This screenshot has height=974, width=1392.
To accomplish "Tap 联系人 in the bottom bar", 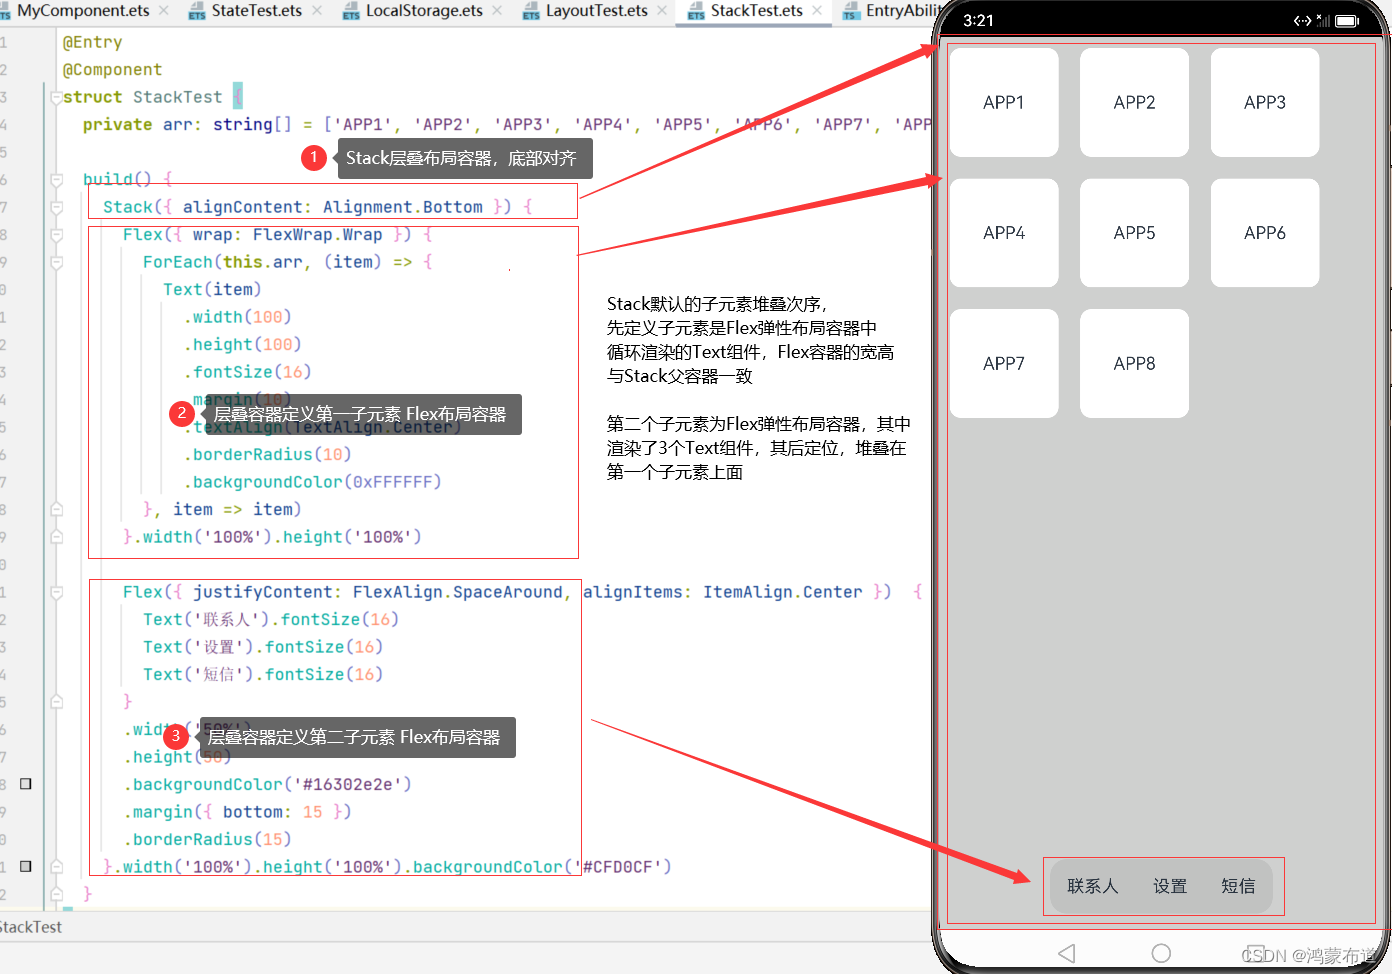I will click(1092, 886).
